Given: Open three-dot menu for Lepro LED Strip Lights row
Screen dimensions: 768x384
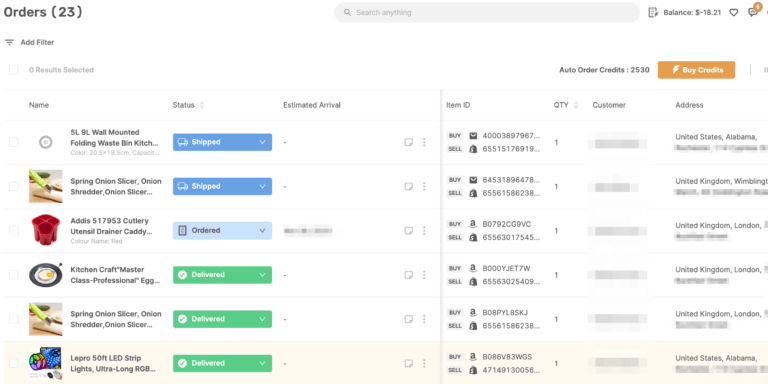Looking at the screenshot, I should point(424,363).
